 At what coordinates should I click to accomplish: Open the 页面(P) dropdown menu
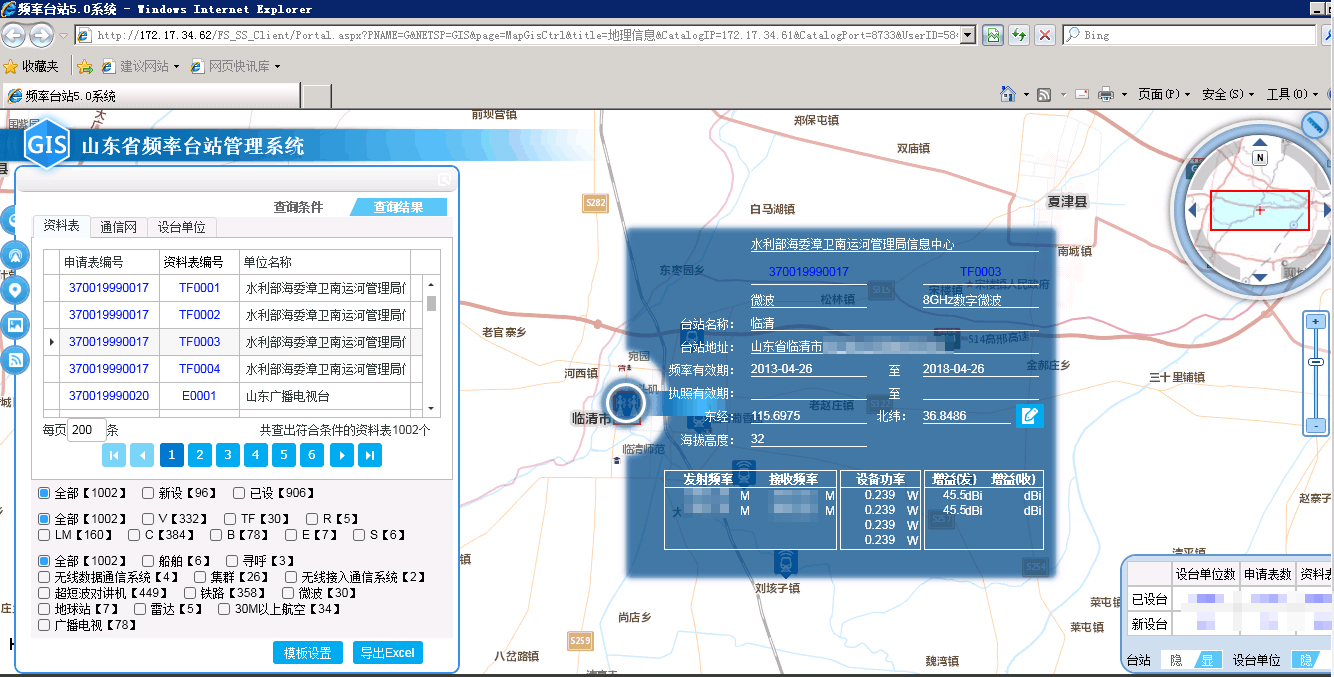[x=1163, y=94]
